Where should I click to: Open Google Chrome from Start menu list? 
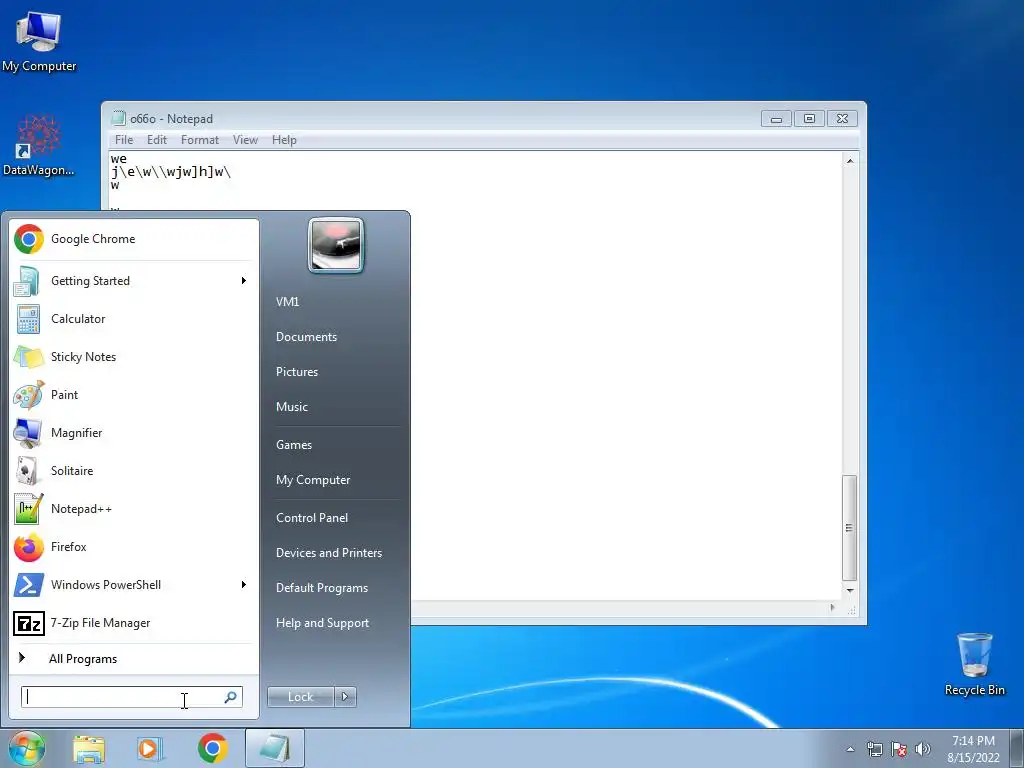134,239
